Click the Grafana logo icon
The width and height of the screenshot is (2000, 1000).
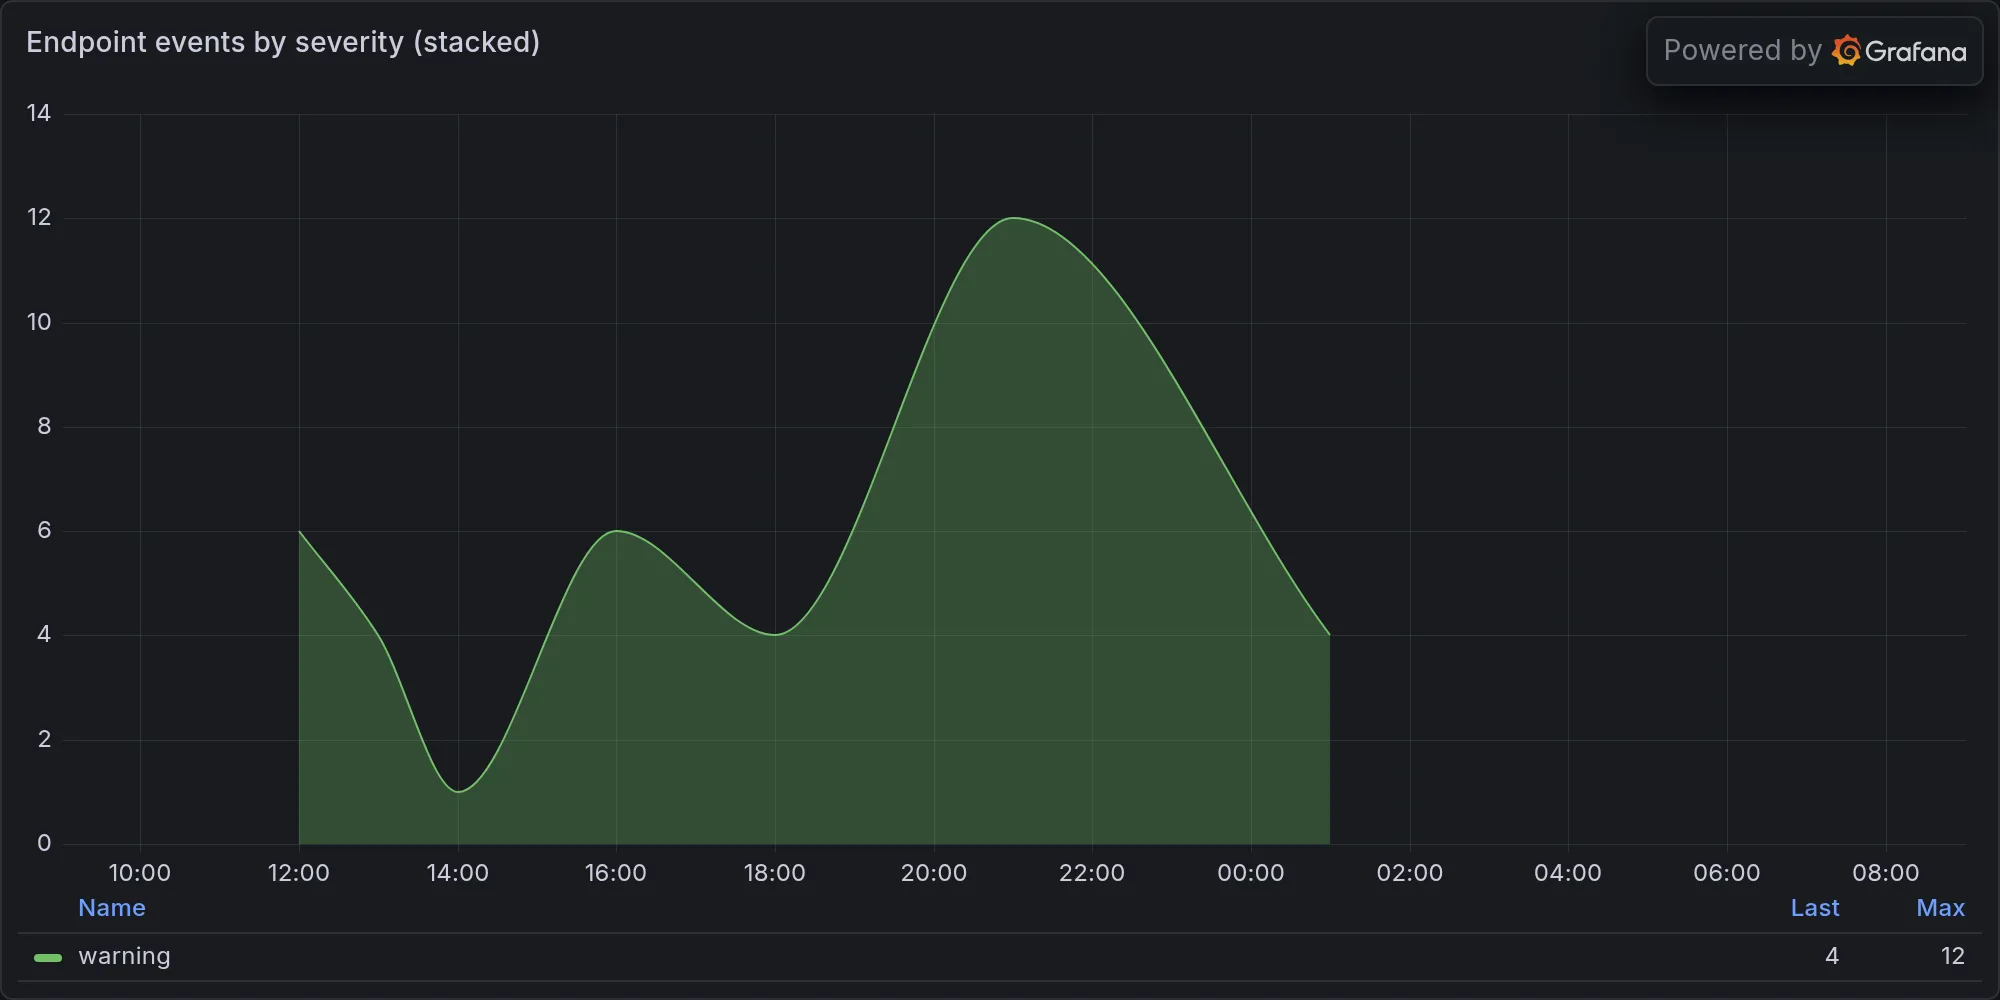point(1846,51)
